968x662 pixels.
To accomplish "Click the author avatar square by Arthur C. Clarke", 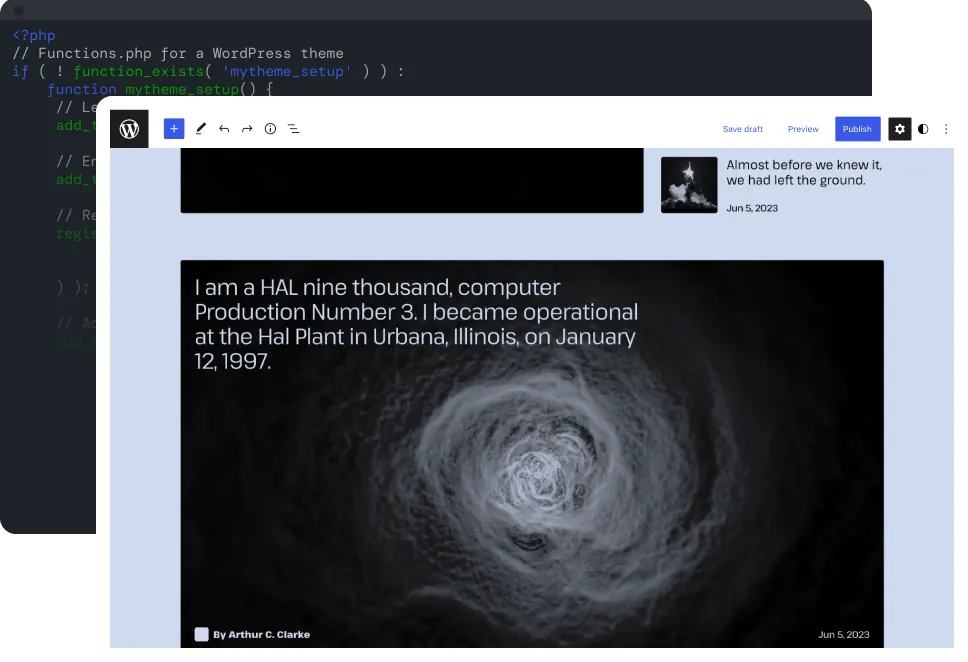I will [201, 634].
